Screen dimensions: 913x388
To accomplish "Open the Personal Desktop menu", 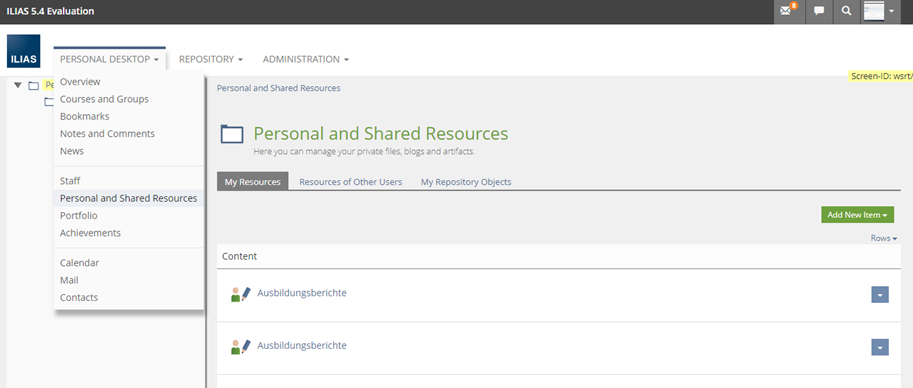I will (109, 59).
